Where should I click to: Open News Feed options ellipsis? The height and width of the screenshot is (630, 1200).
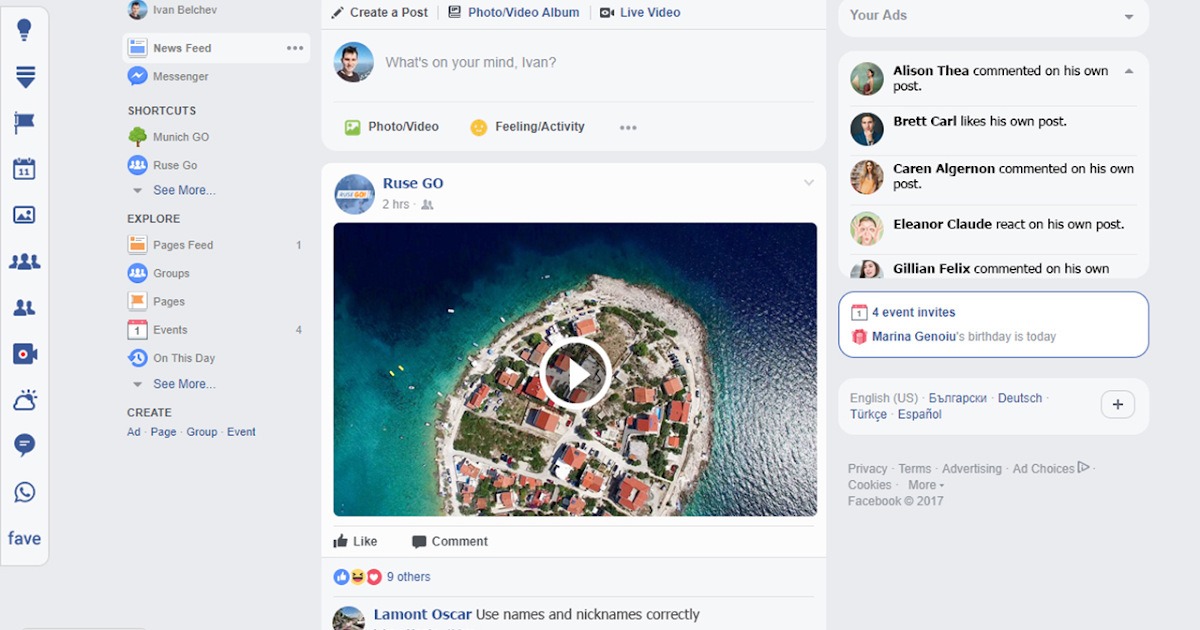295,48
